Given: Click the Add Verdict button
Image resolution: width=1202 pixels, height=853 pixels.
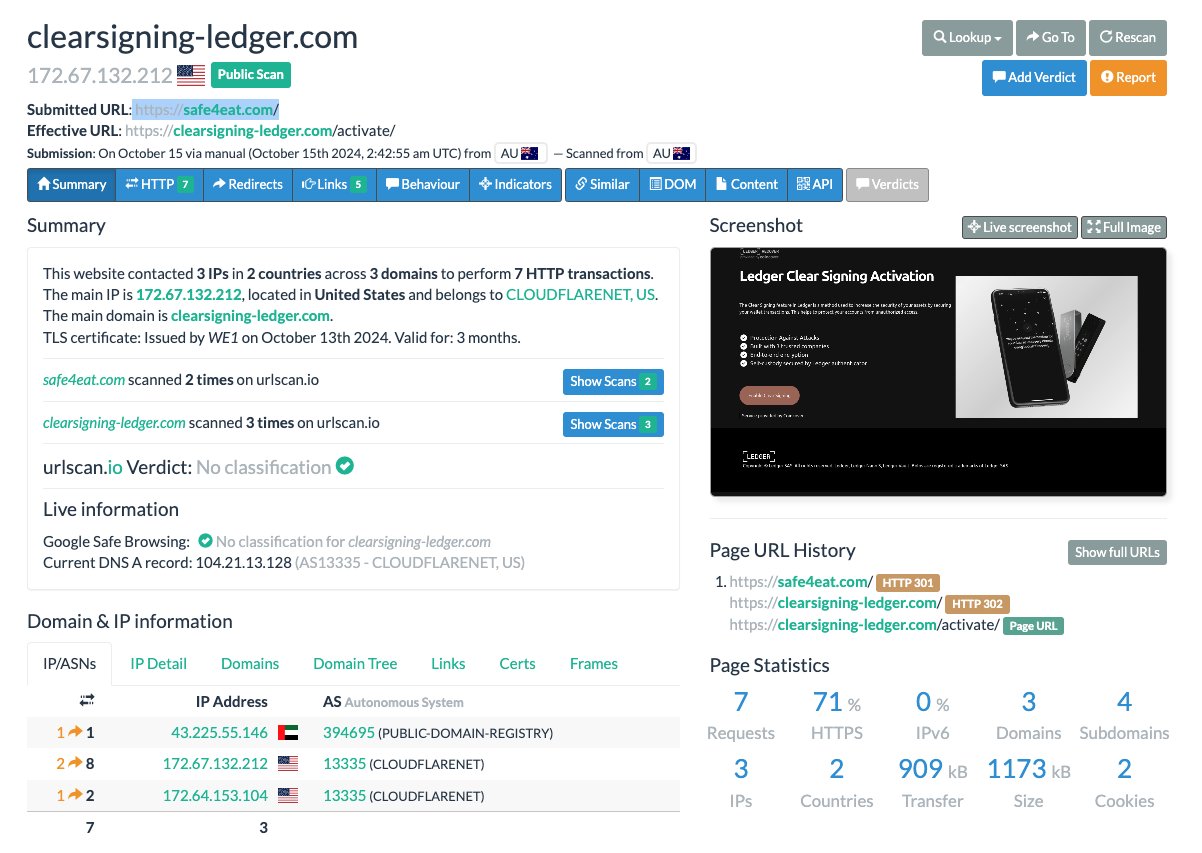Looking at the screenshot, I should pyautogui.click(x=1034, y=77).
